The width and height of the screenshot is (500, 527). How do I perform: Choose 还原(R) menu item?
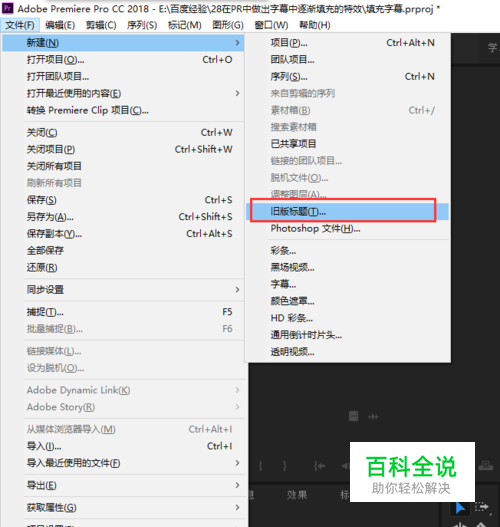(123, 267)
